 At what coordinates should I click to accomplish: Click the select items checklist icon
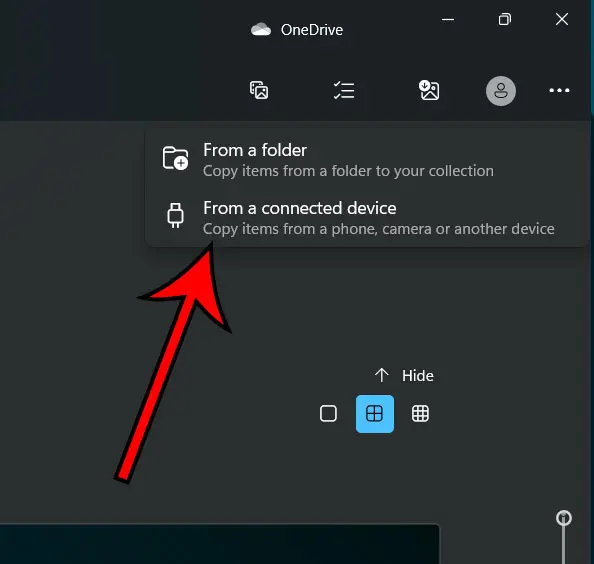click(344, 90)
